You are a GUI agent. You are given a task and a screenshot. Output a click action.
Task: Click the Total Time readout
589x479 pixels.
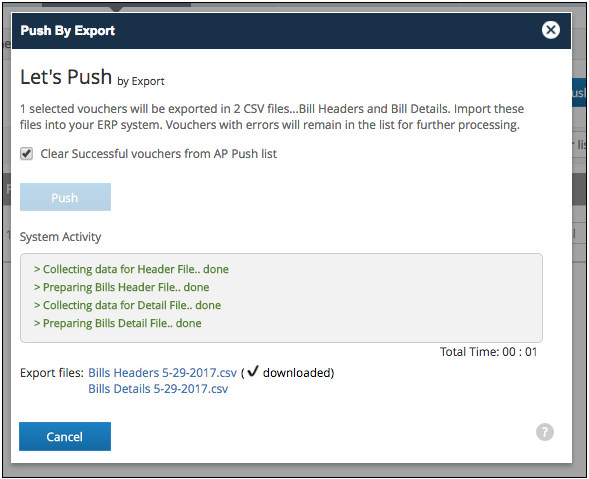(489, 352)
